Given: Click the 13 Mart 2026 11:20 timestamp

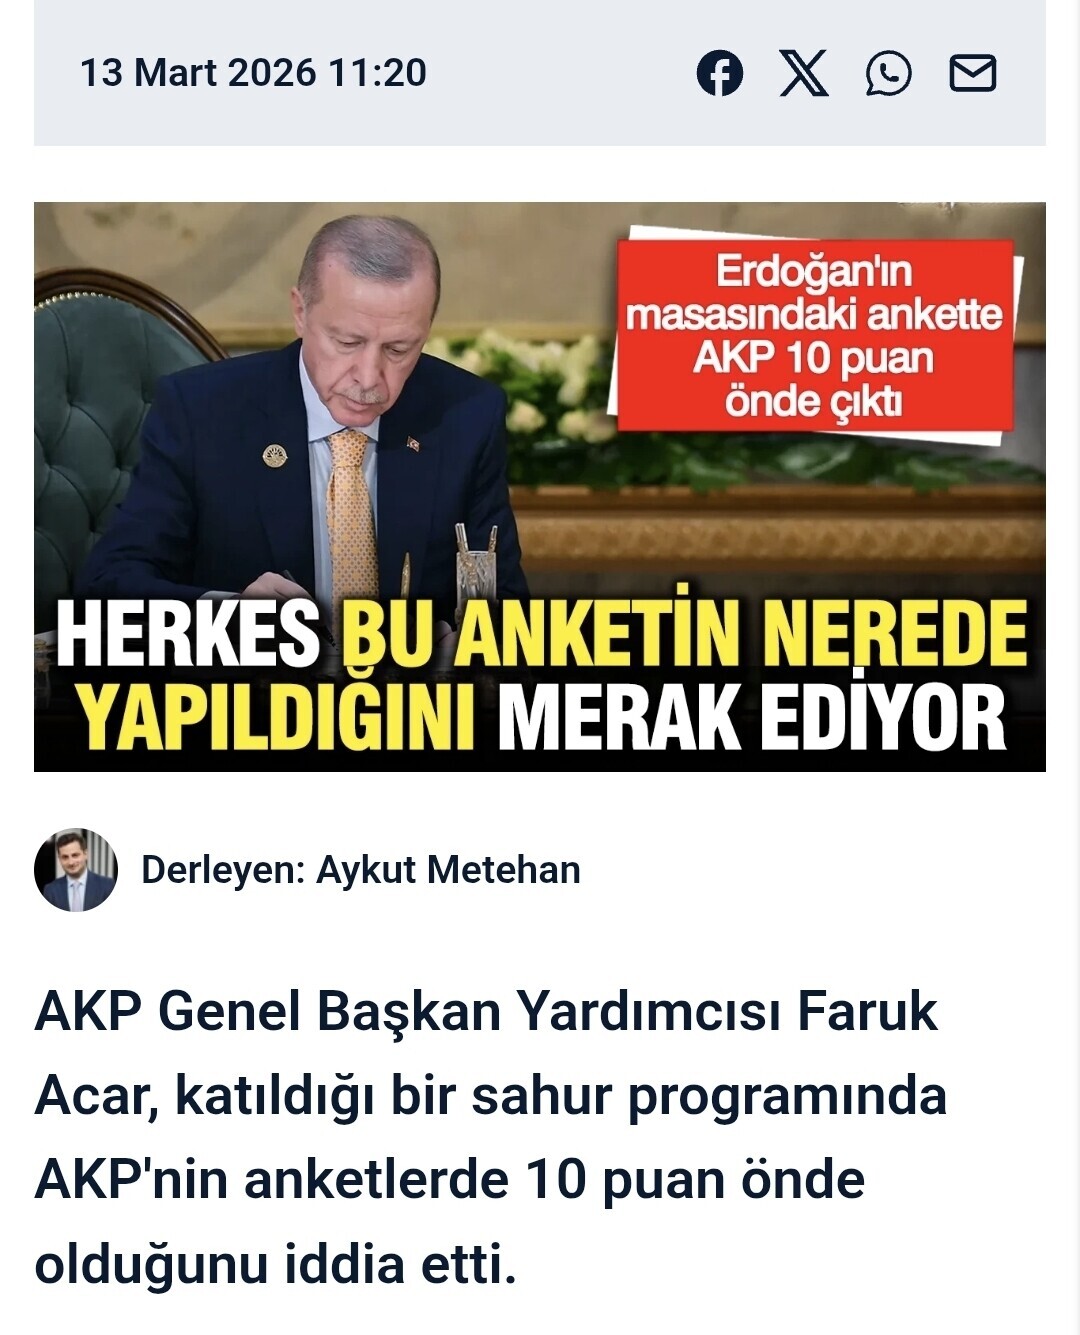Looking at the screenshot, I should [254, 73].
